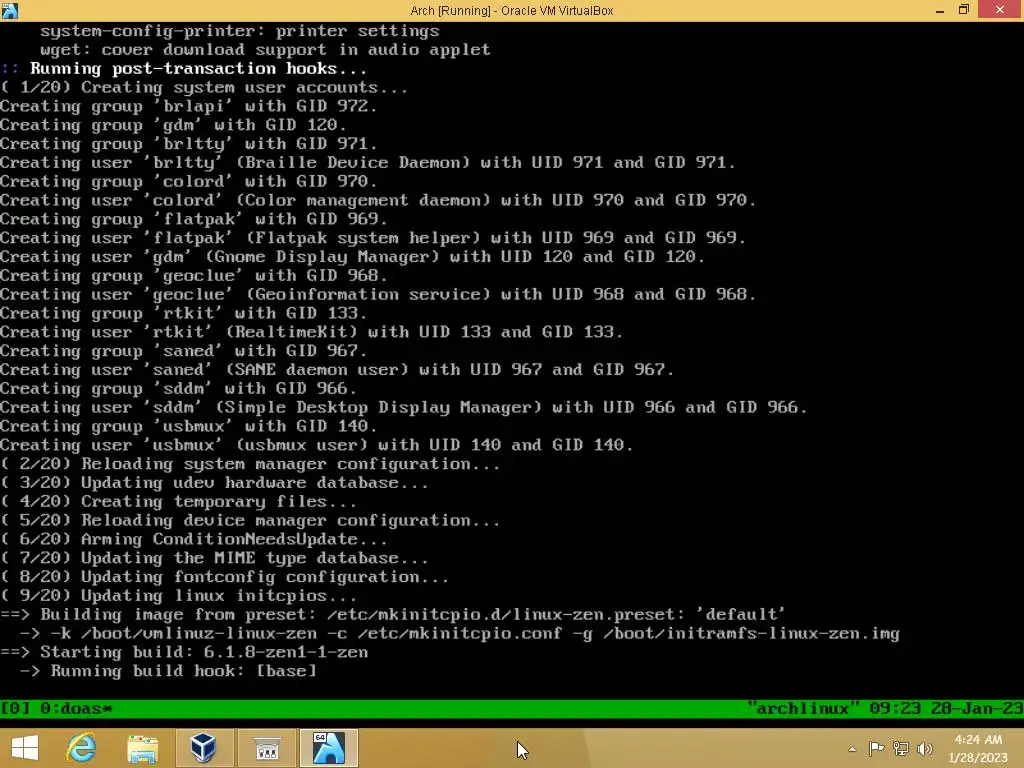The width and height of the screenshot is (1024, 768).
Task: Close the Arch VirtualBox window
Action: 1000,10
